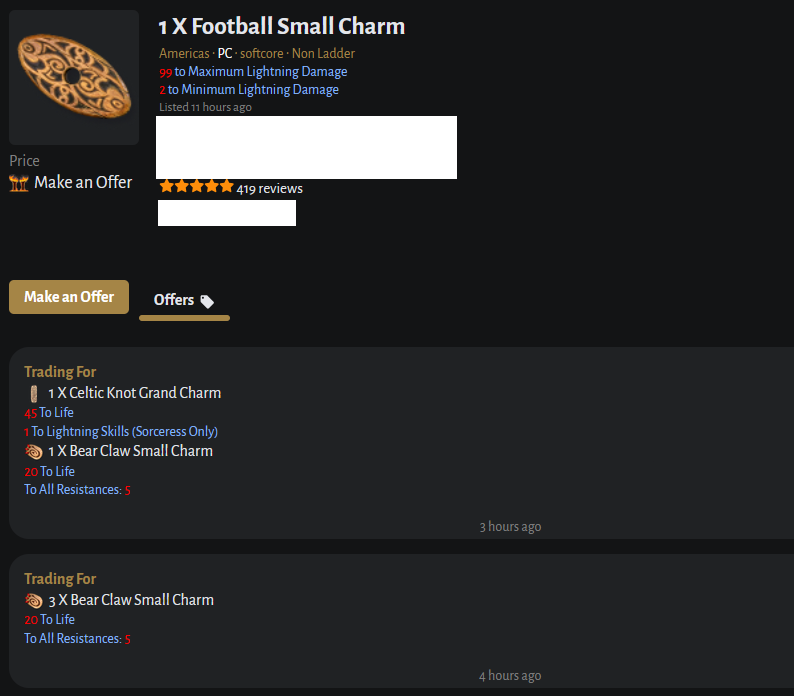
Task: Click the Celtic Knot Grand Charm icon
Action: pos(34,393)
